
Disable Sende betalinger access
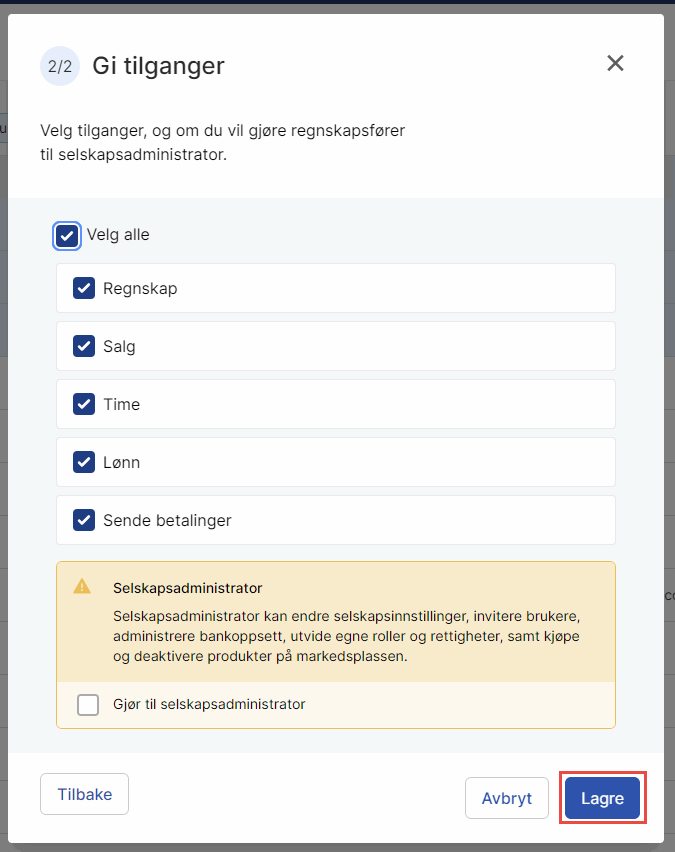85,520
